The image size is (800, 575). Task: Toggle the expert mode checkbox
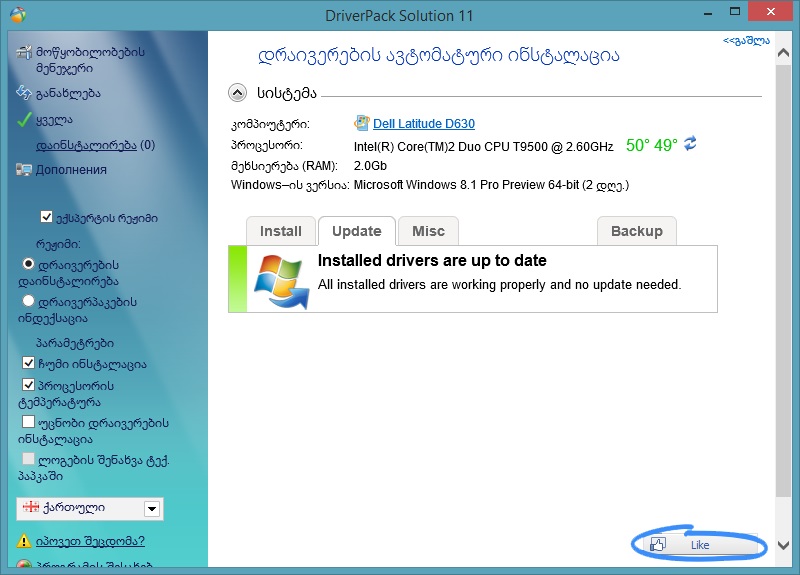46,217
